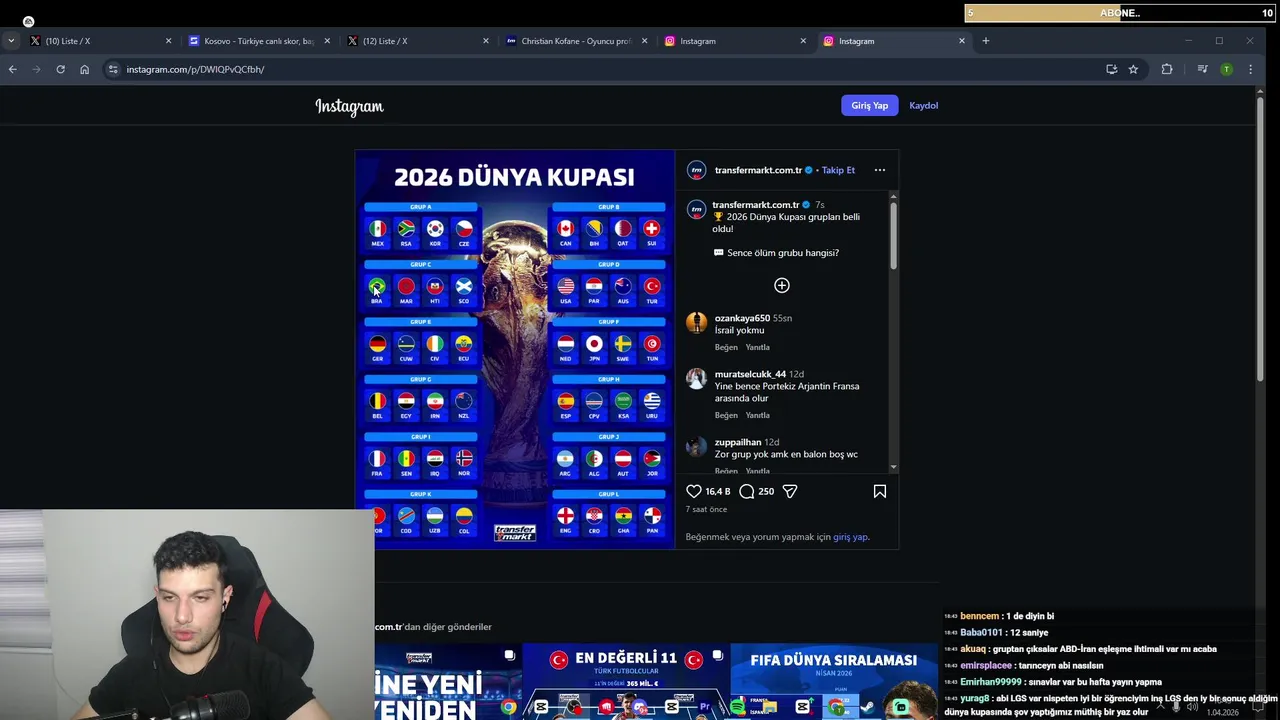Switch to the Kosovo - Türkiye canlı skor tab

coord(257,41)
